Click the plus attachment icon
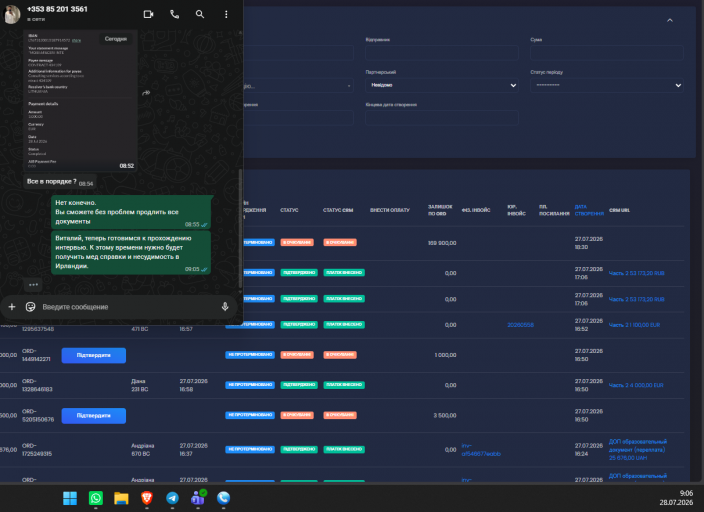The height and width of the screenshot is (512, 704). click(x=12, y=307)
